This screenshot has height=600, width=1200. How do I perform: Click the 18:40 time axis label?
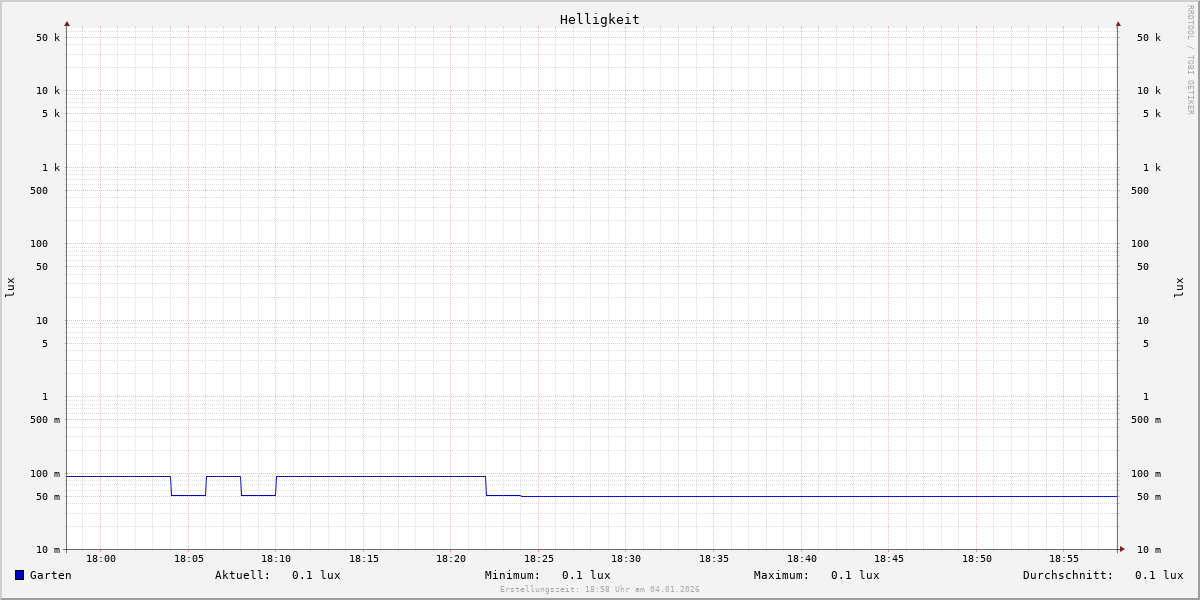[802, 559]
